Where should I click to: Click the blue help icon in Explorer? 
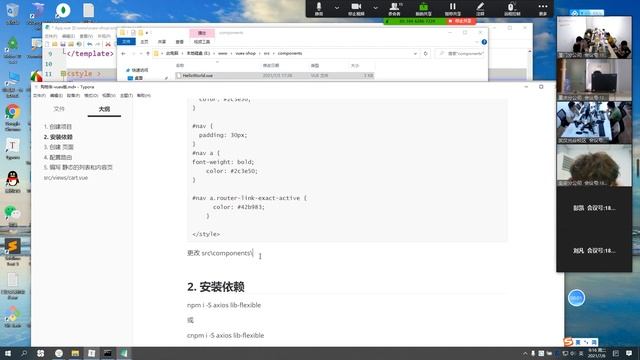[484, 42]
